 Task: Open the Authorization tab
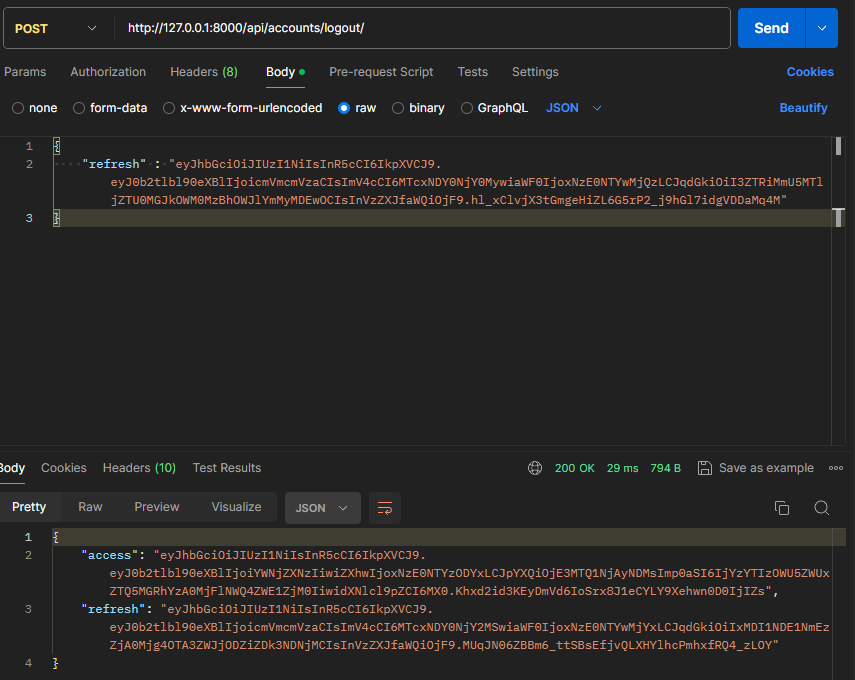pyautogui.click(x=108, y=72)
